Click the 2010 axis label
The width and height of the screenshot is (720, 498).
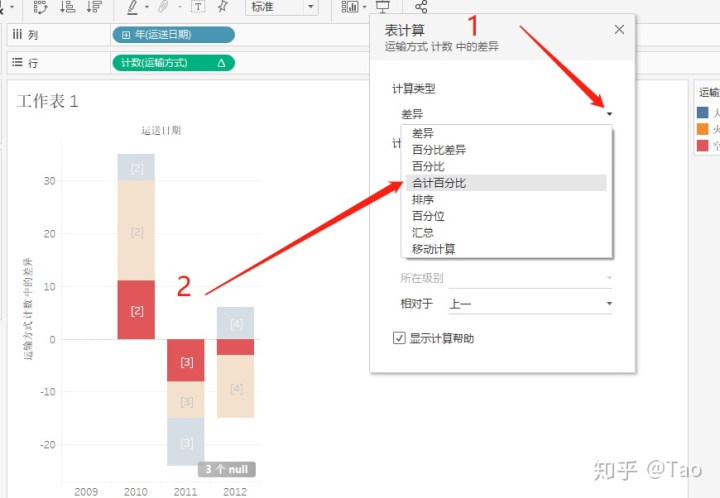tap(136, 492)
